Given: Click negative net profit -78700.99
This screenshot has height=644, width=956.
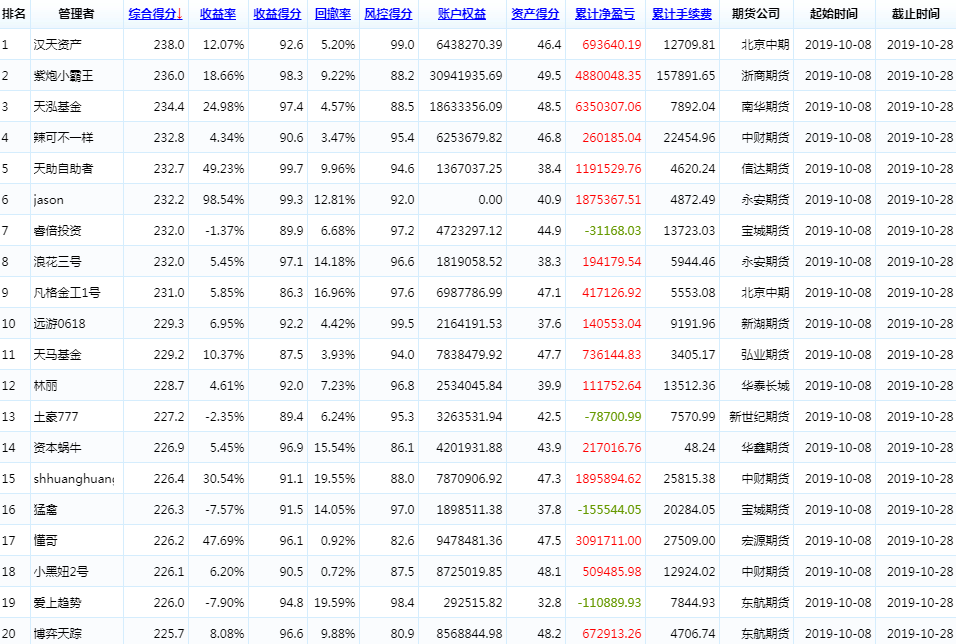Looking at the screenshot, I should click(613, 417).
